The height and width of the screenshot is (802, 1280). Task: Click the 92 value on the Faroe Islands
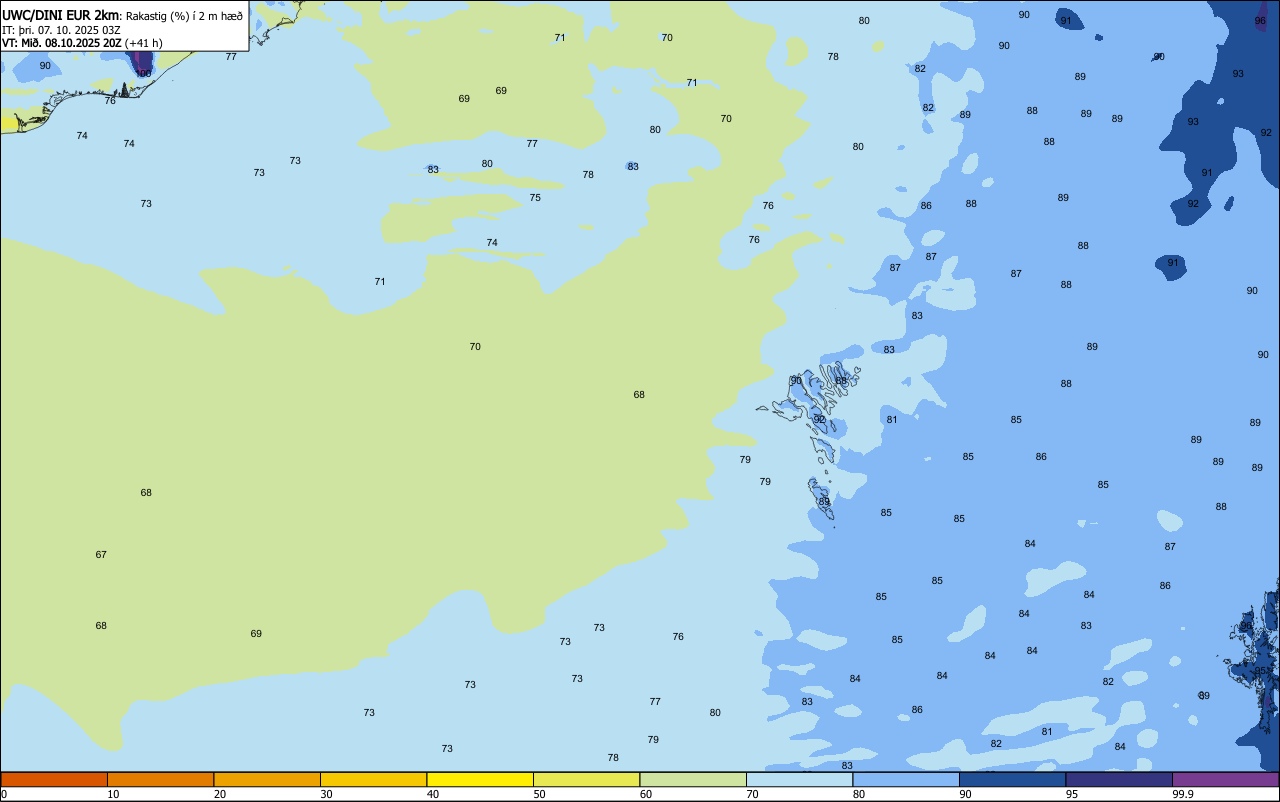click(x=820, y=419)
